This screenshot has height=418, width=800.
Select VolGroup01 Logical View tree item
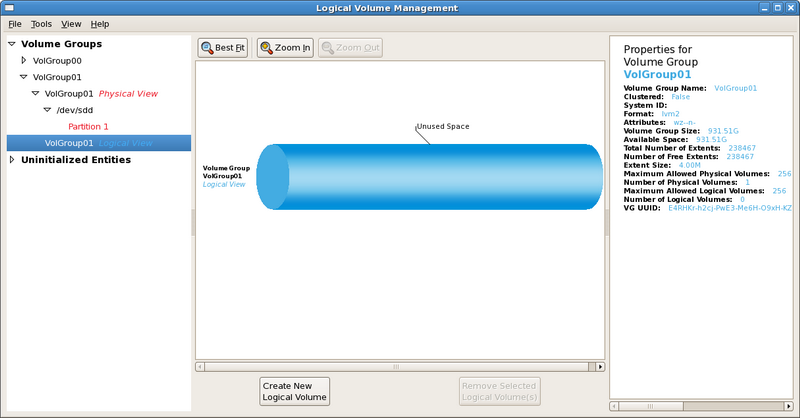pyautogui.click(x=98, y=143)
